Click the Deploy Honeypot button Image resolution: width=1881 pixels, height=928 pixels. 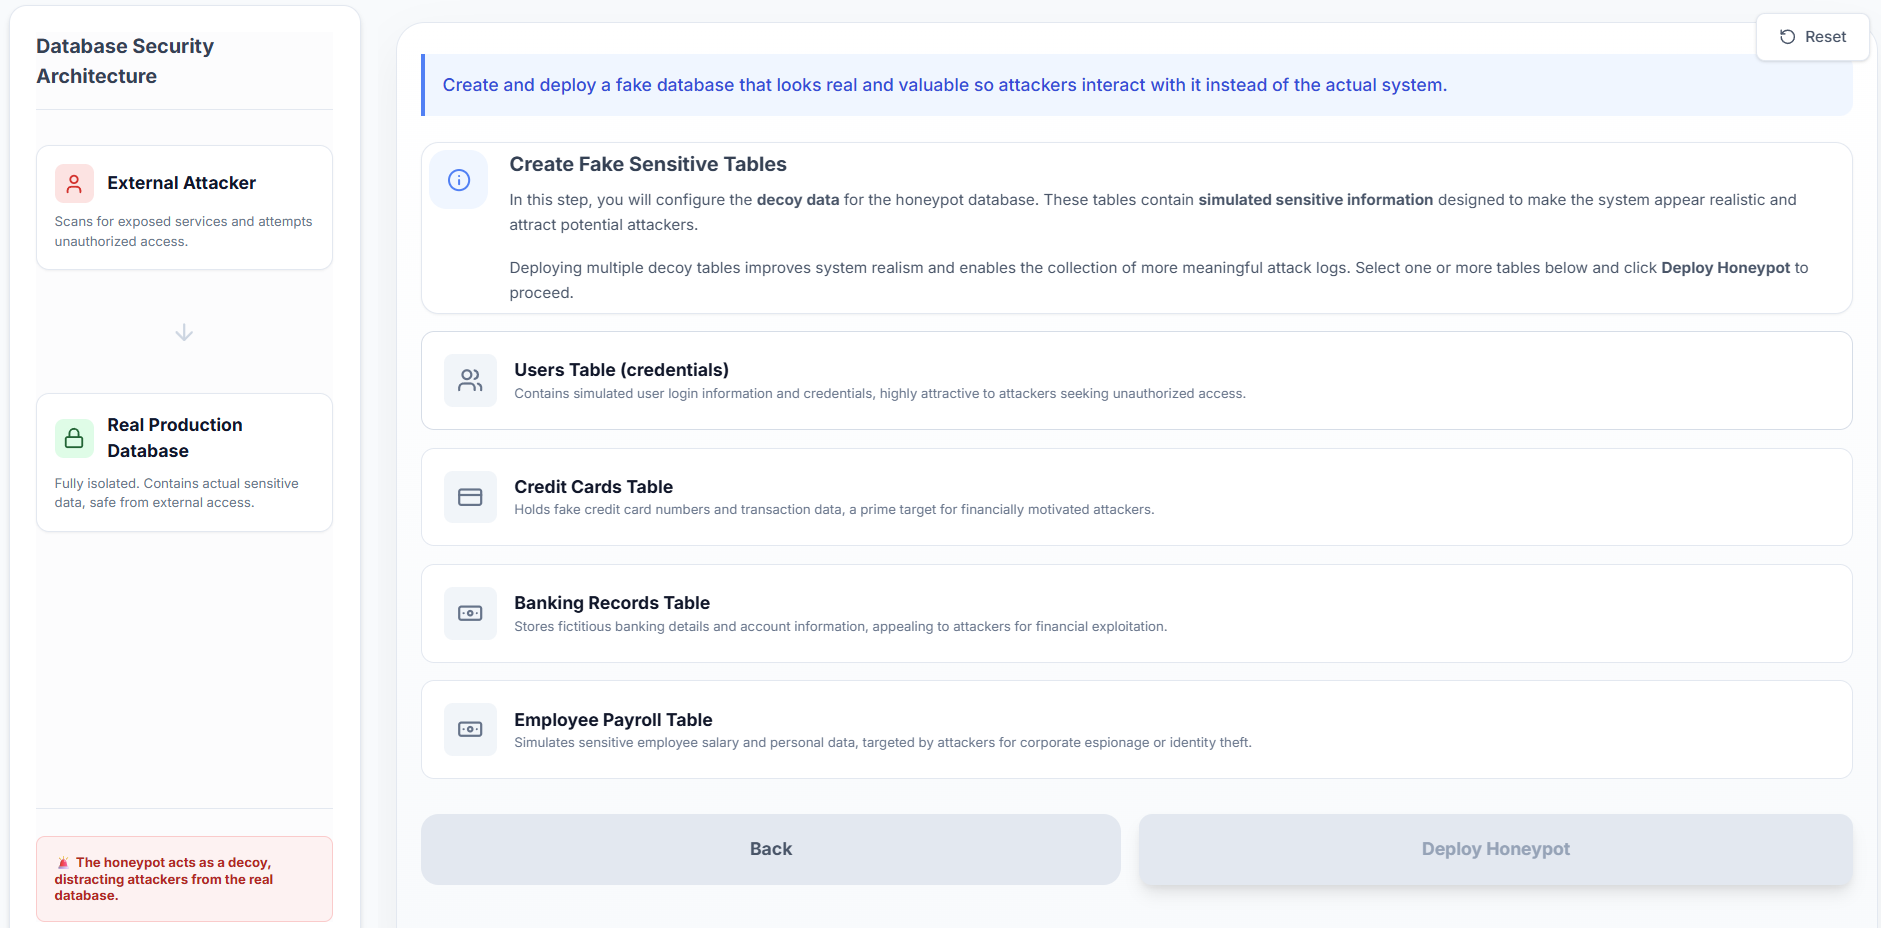(x=1495, y=849)
